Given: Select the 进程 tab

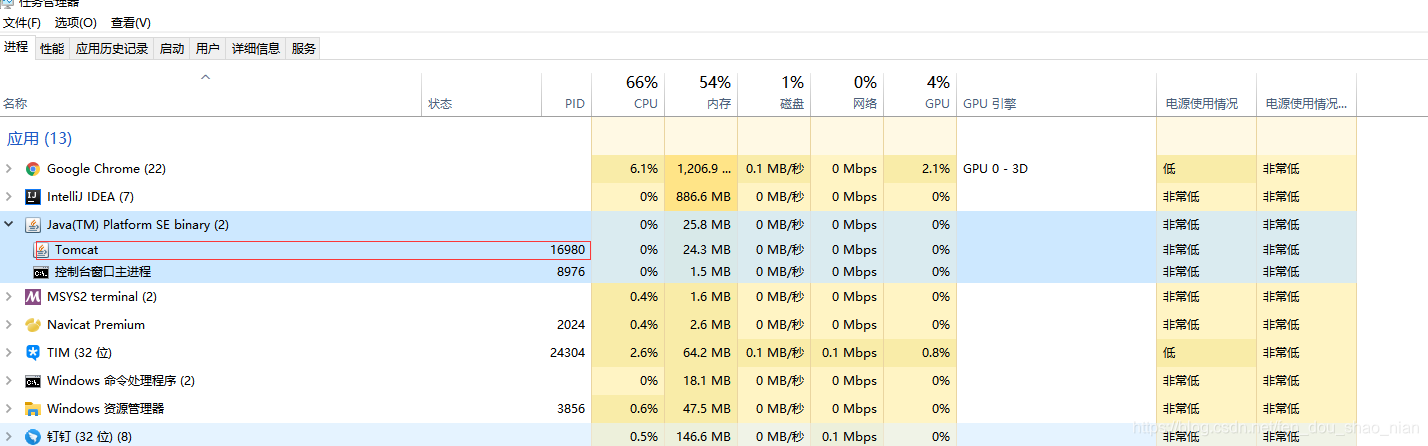Looking at the screenshot, I should 16,47.
